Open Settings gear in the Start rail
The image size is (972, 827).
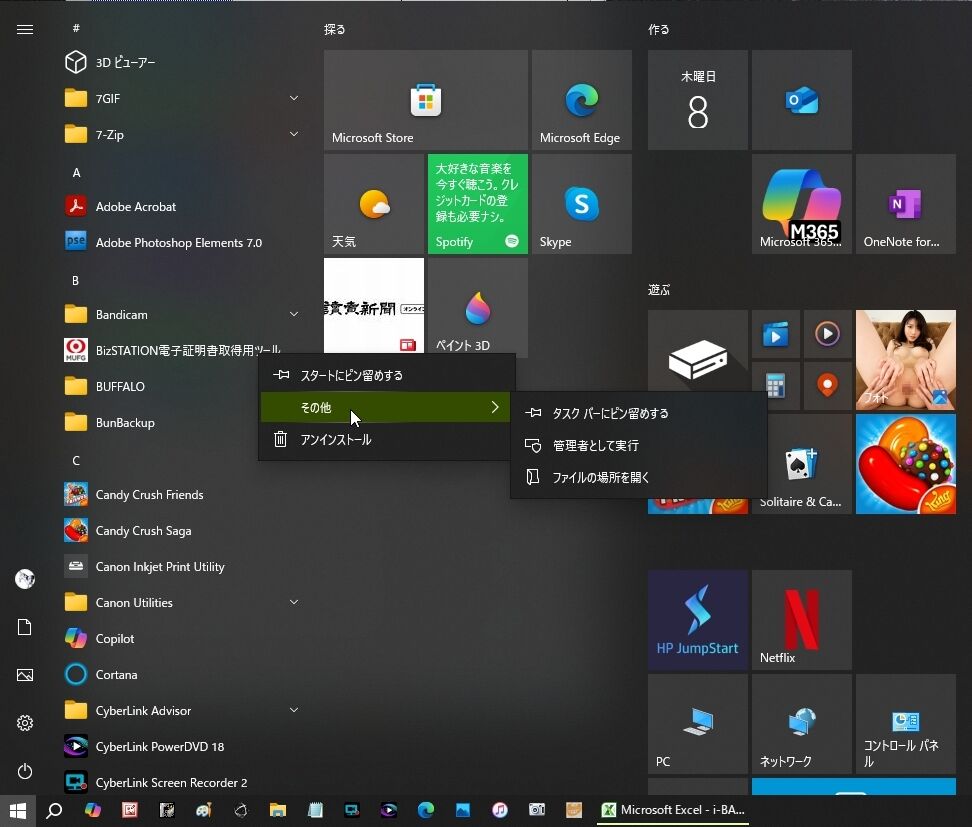pos(25,723)
